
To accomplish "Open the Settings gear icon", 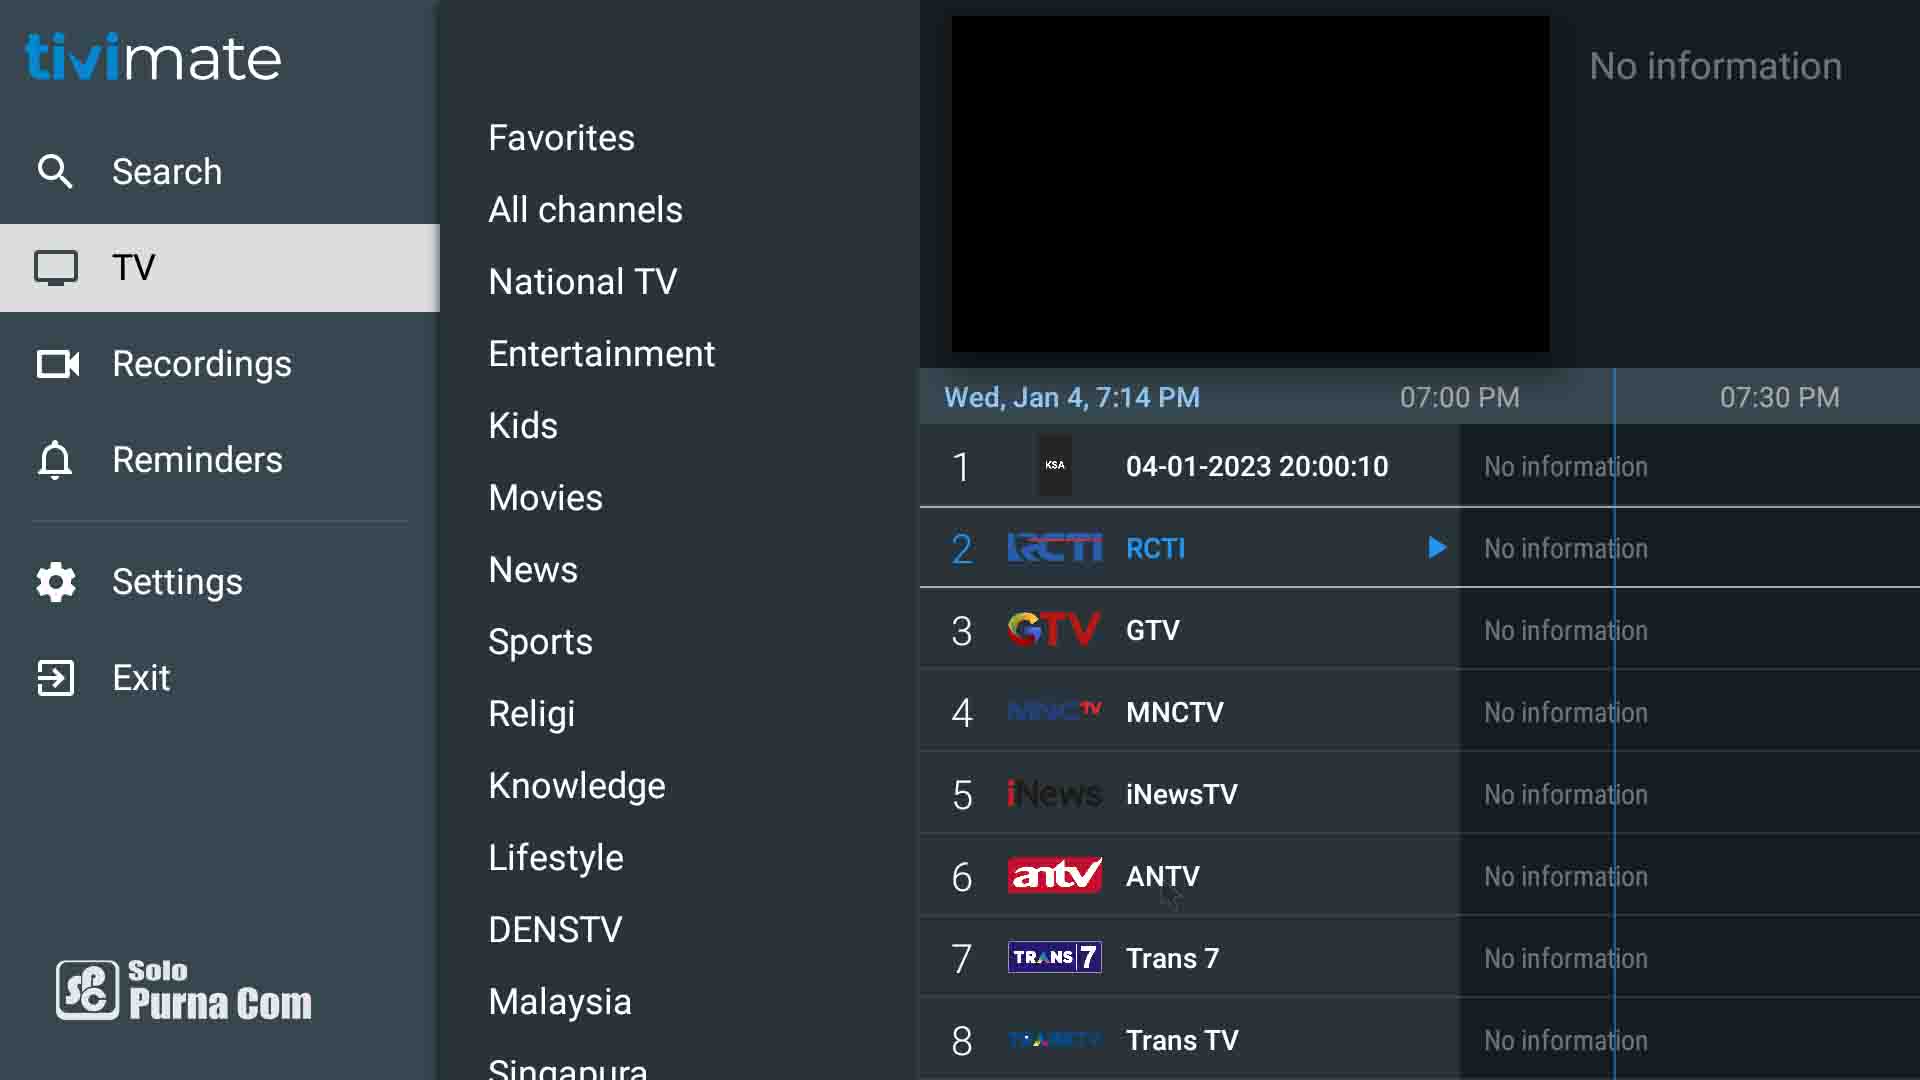I will pos(56,582).
